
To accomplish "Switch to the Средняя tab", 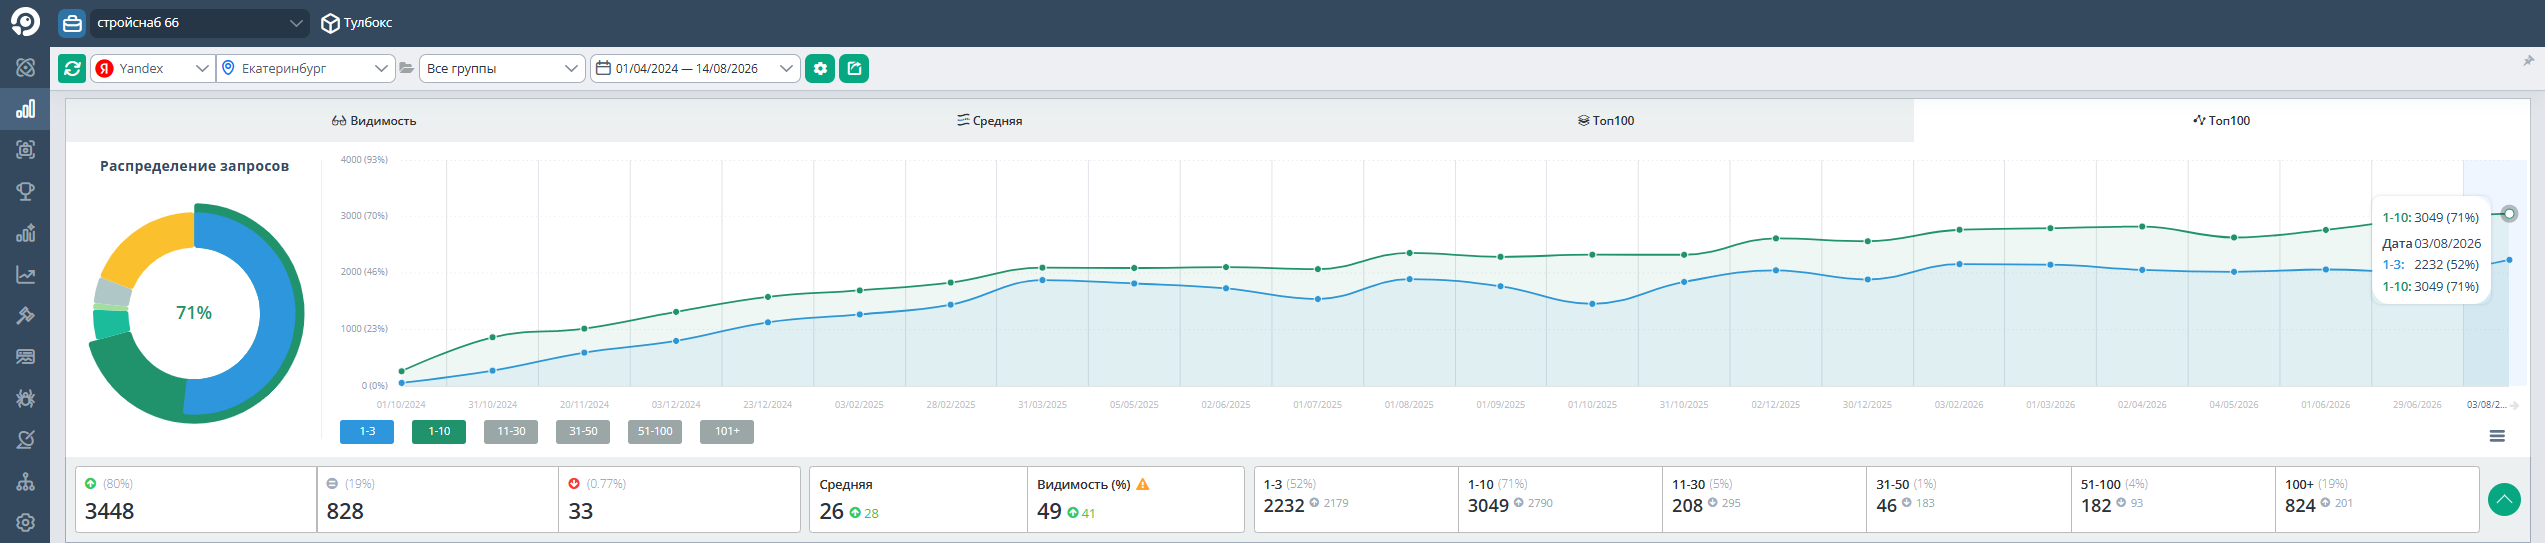I will (990, 121).
